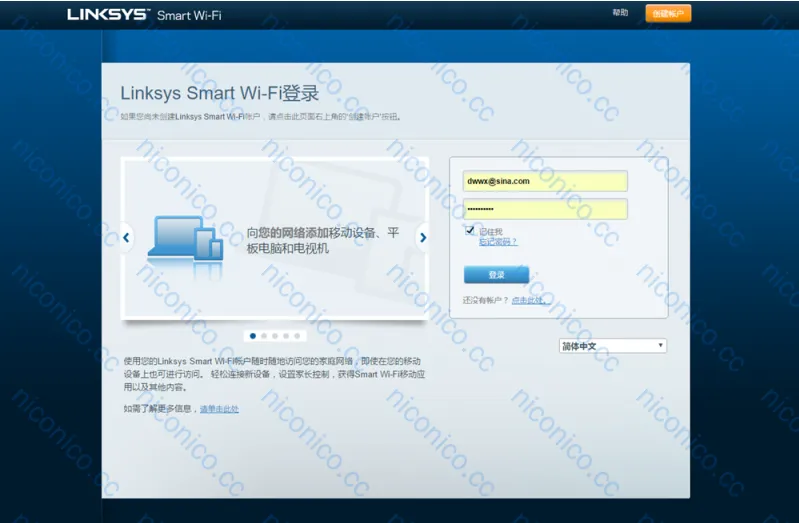Select the first carousel pagination dot
The height and width of the screenshot is (523, 799).
point(253,336)
